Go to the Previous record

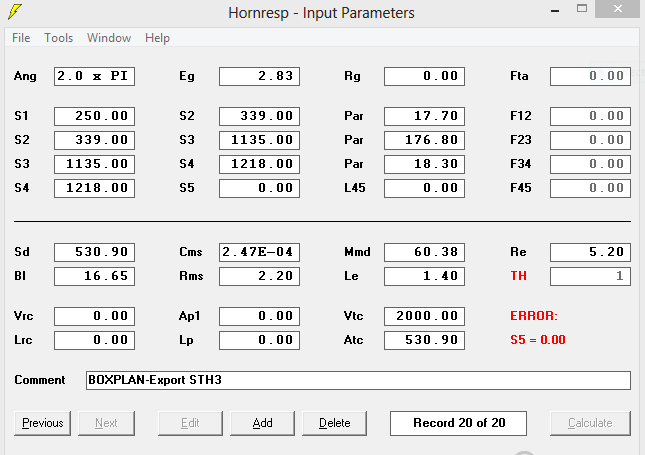click(x=42, y=423)
